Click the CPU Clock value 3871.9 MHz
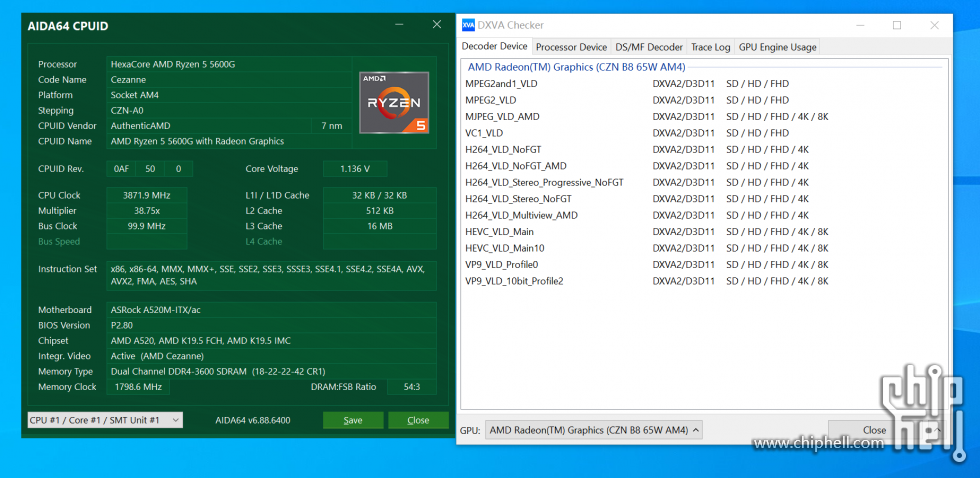 147,195
